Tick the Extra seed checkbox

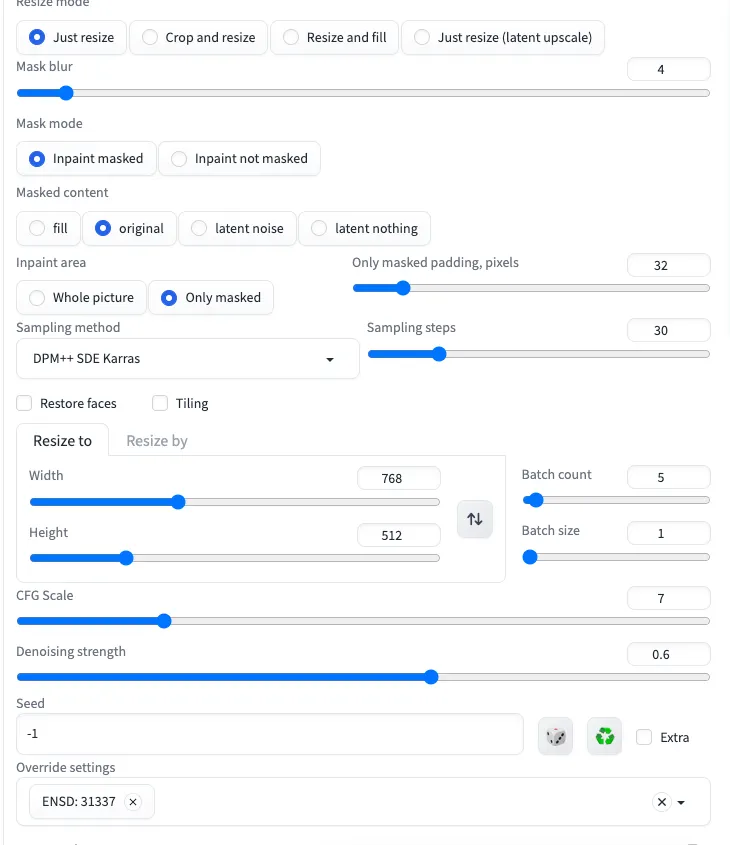click(644, 737)
